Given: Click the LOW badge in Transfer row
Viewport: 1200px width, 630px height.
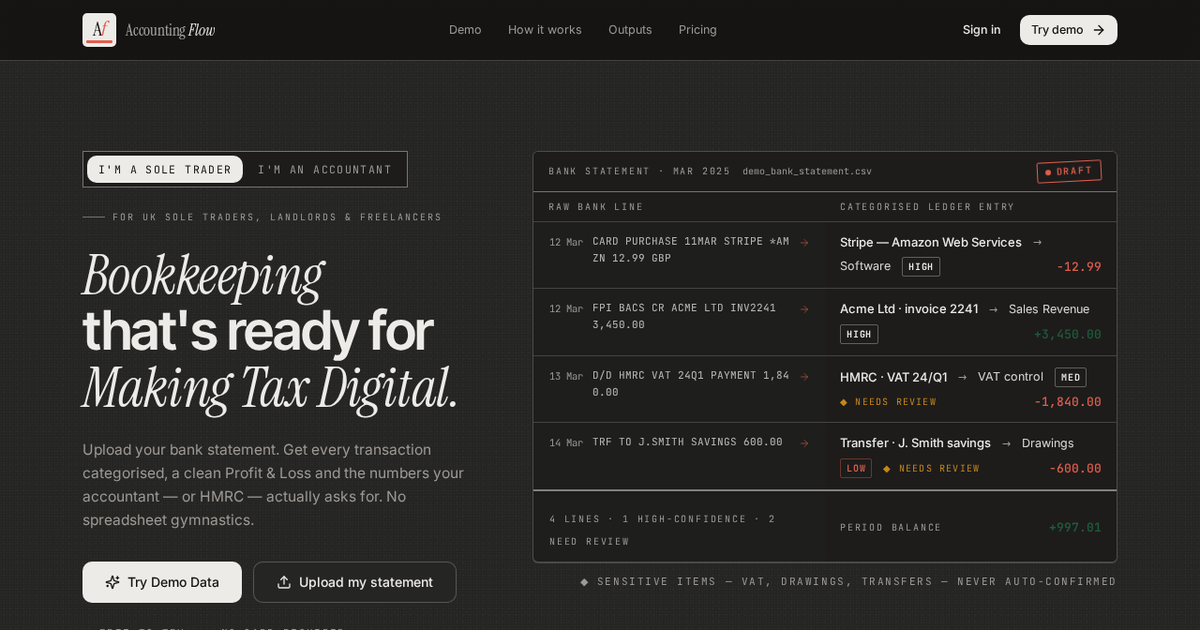Looking at the screenshot, I should tap(856, 468).
